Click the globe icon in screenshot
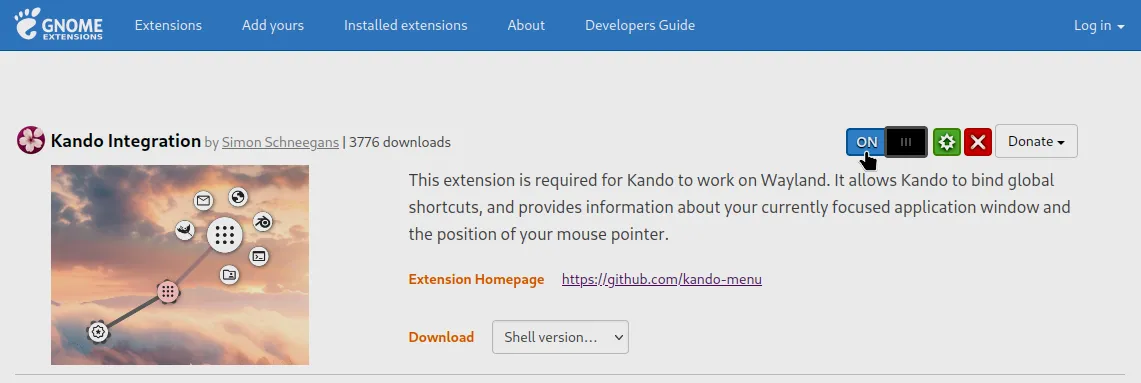 pos(238,197)
